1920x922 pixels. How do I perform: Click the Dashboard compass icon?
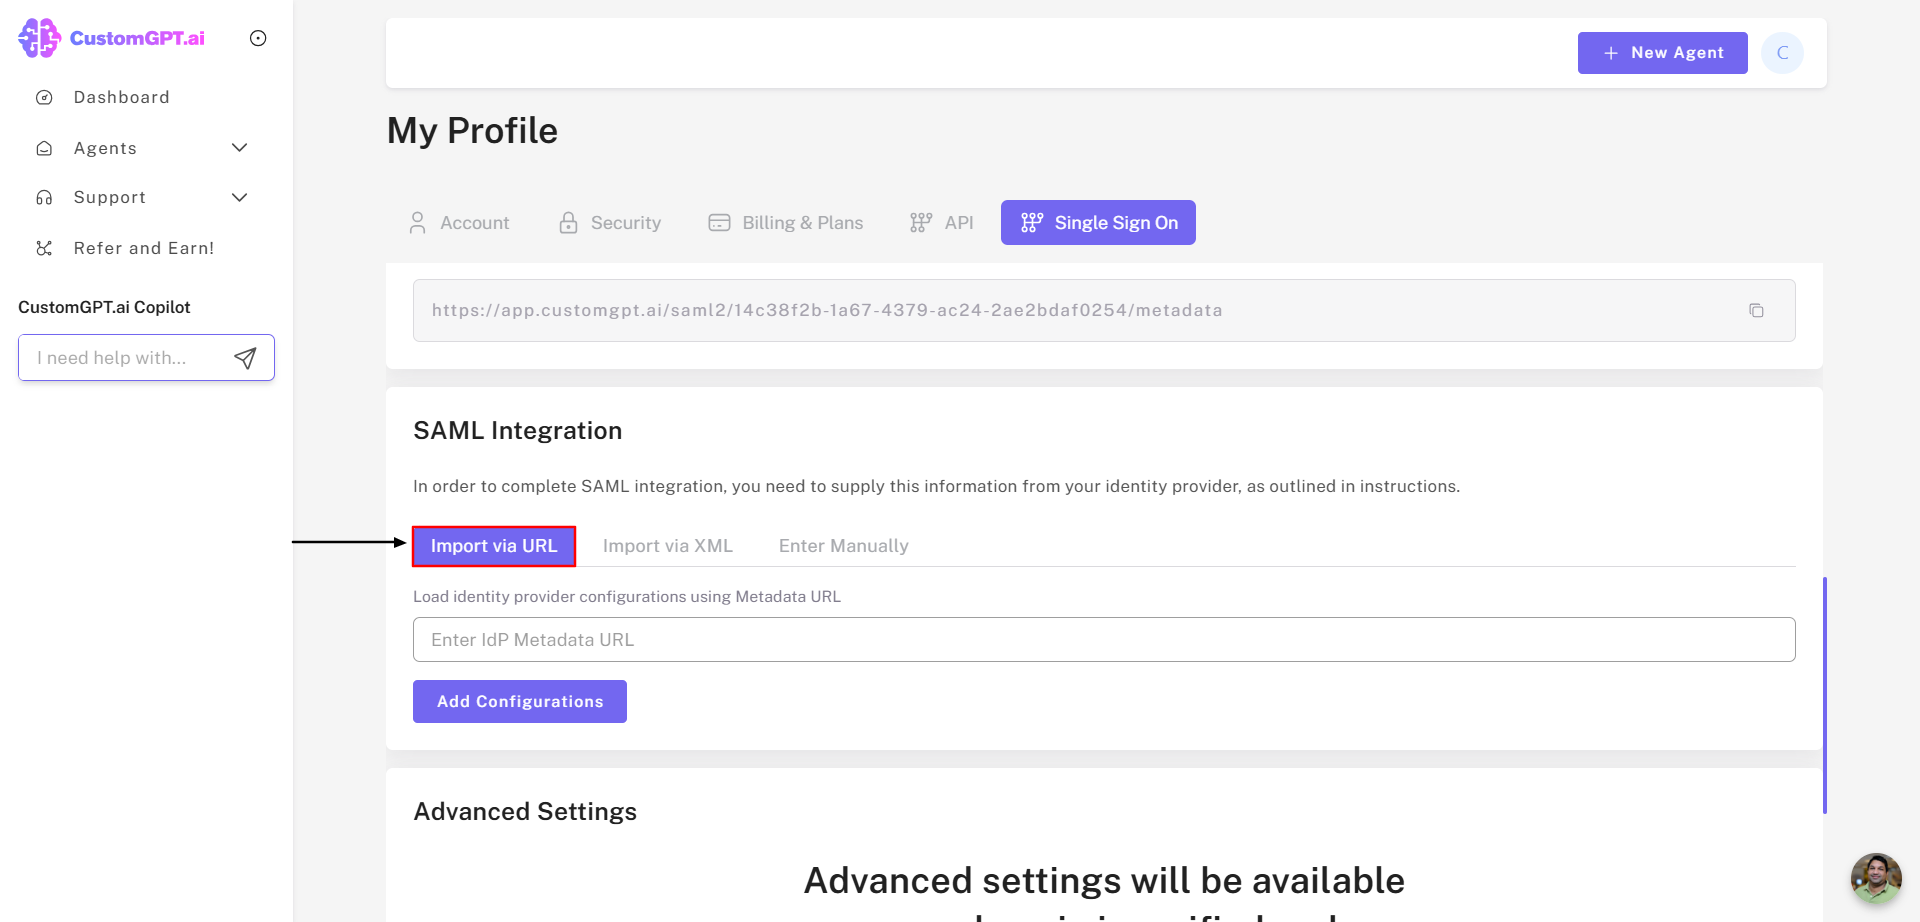pos(44,97)
